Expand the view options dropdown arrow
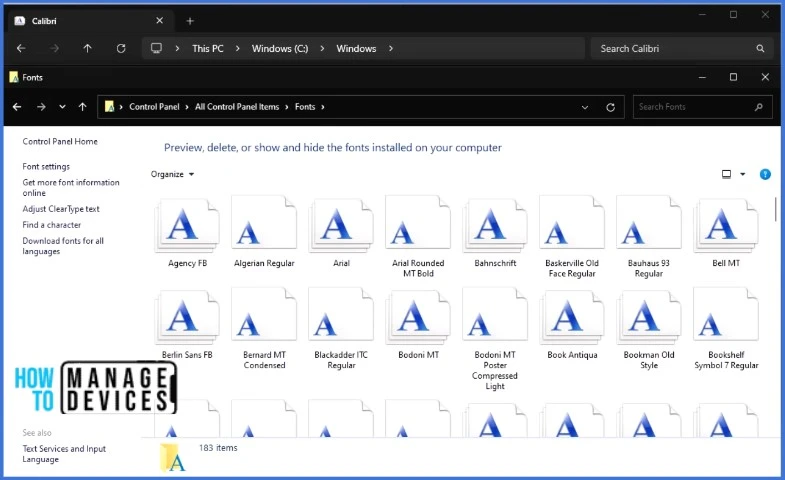This screenshot has height=480, width=785. (x=742, y=174)
